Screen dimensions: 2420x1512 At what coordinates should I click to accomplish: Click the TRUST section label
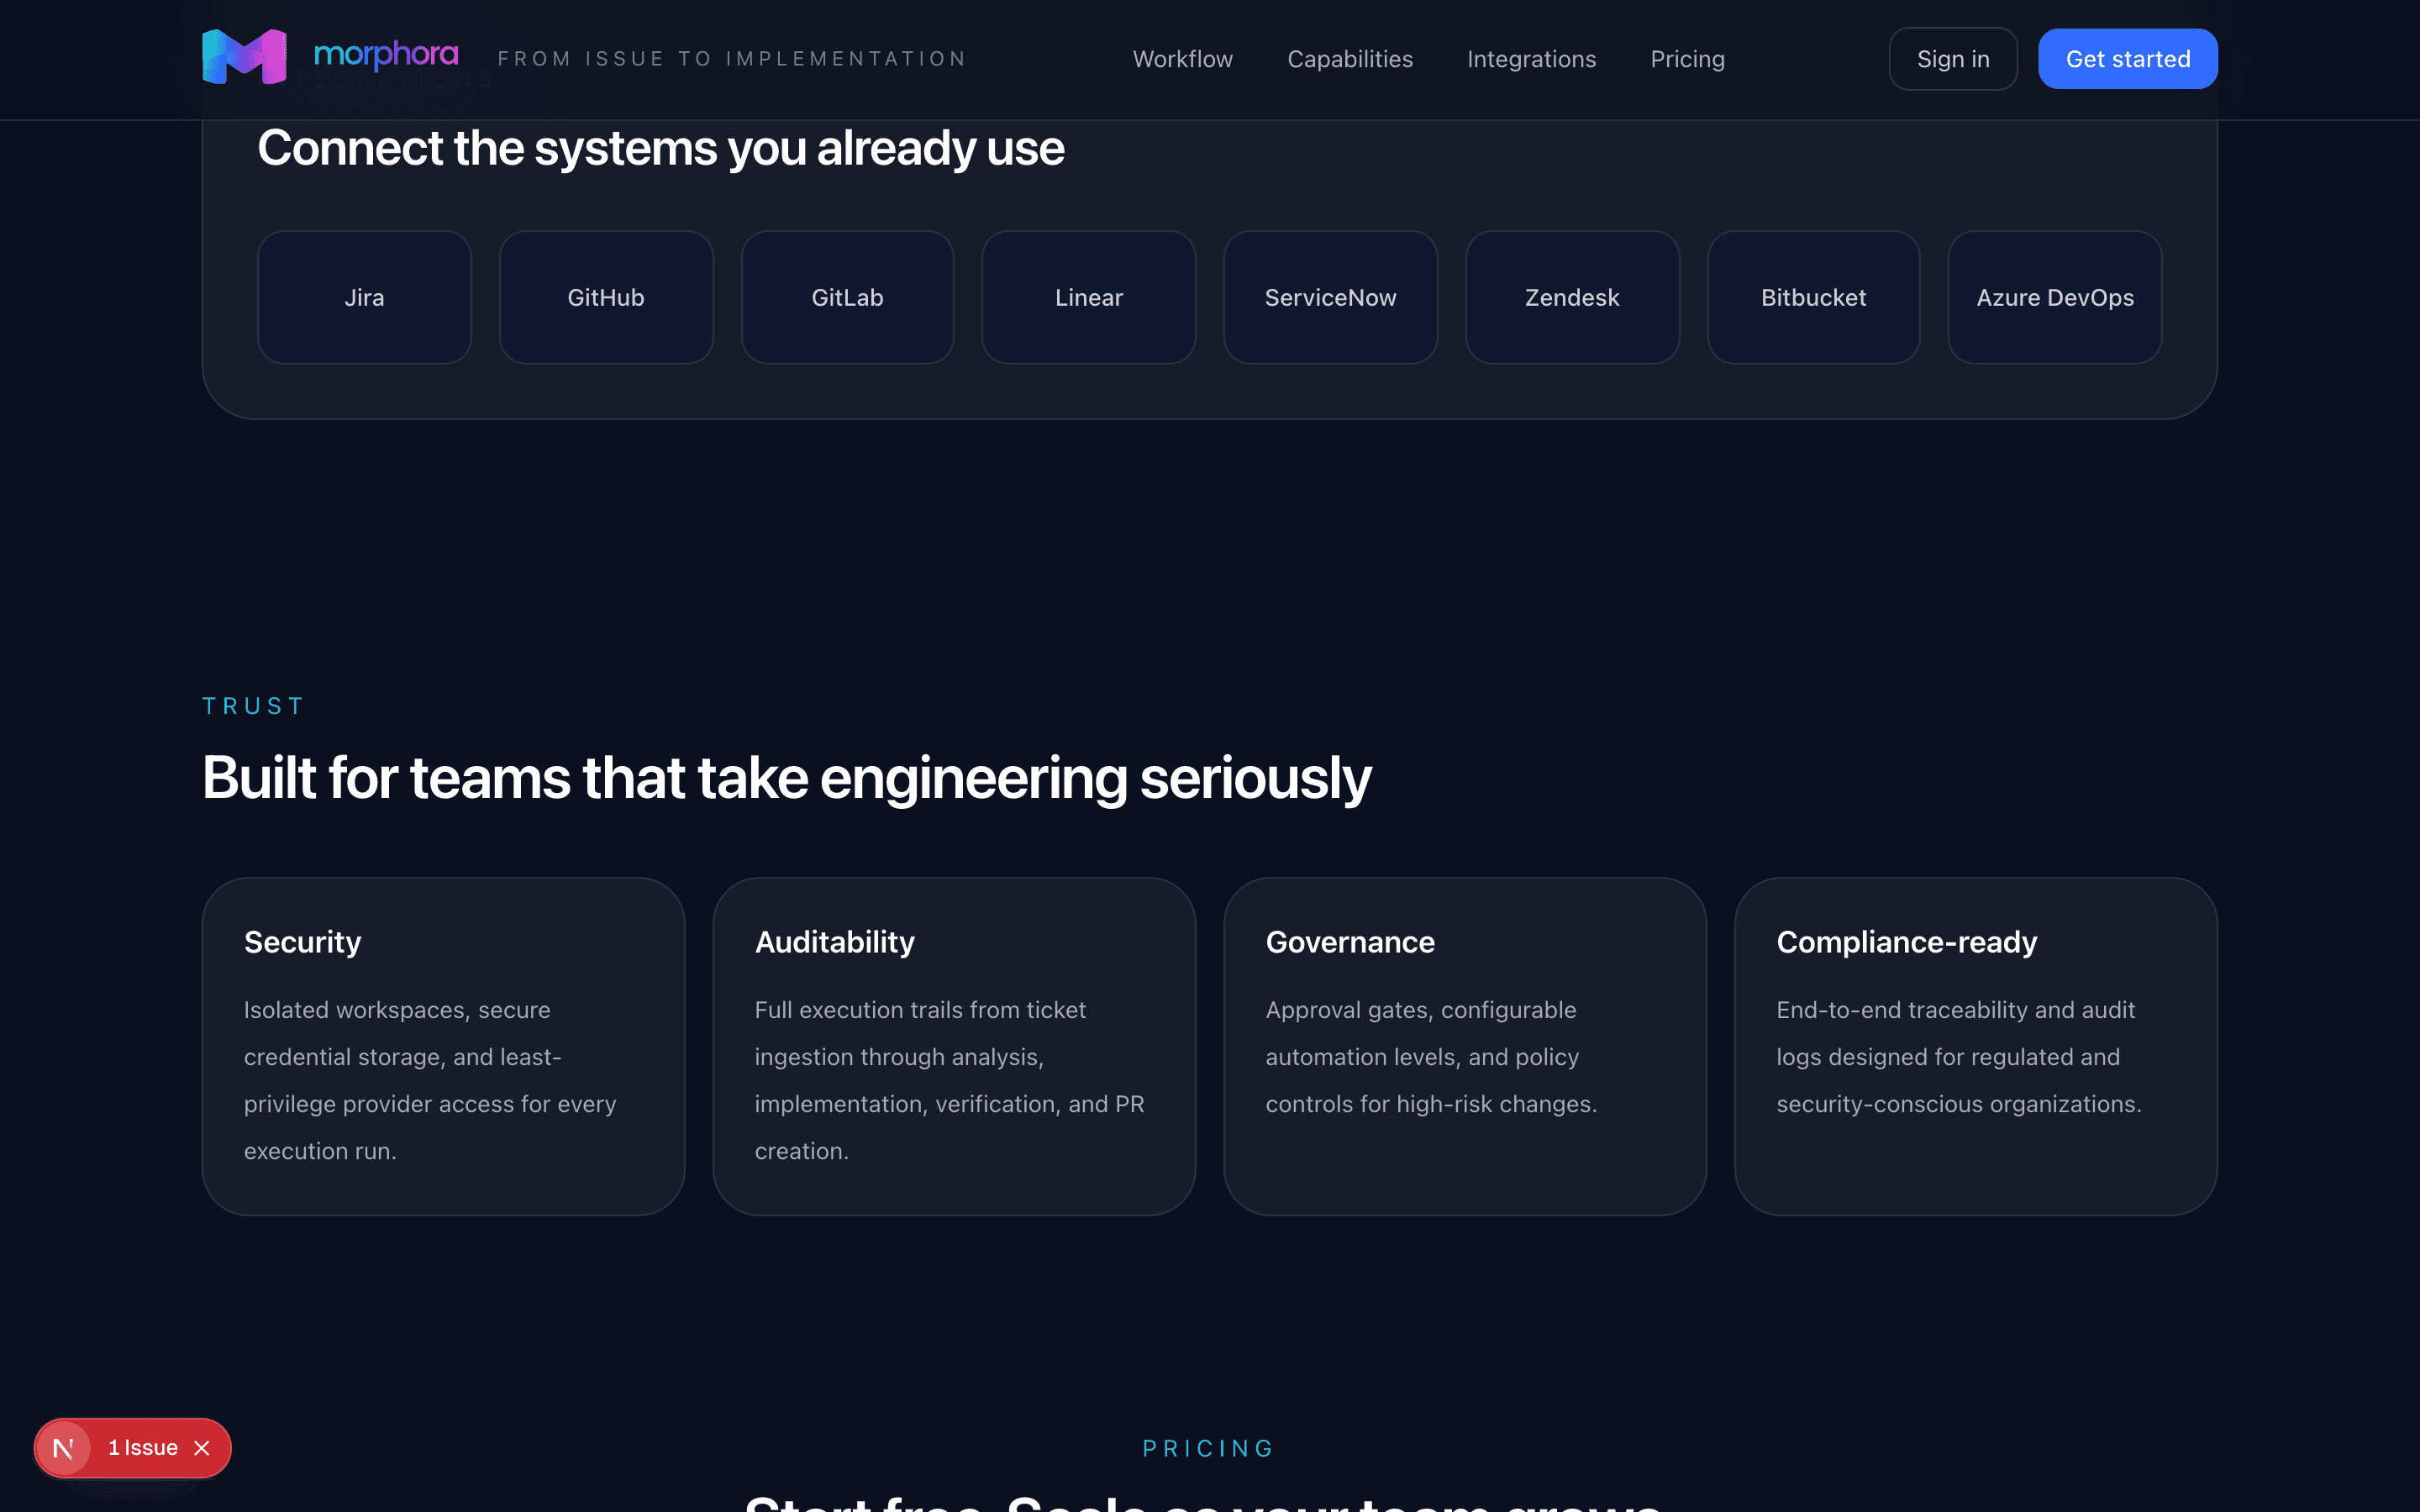(252, 705)
